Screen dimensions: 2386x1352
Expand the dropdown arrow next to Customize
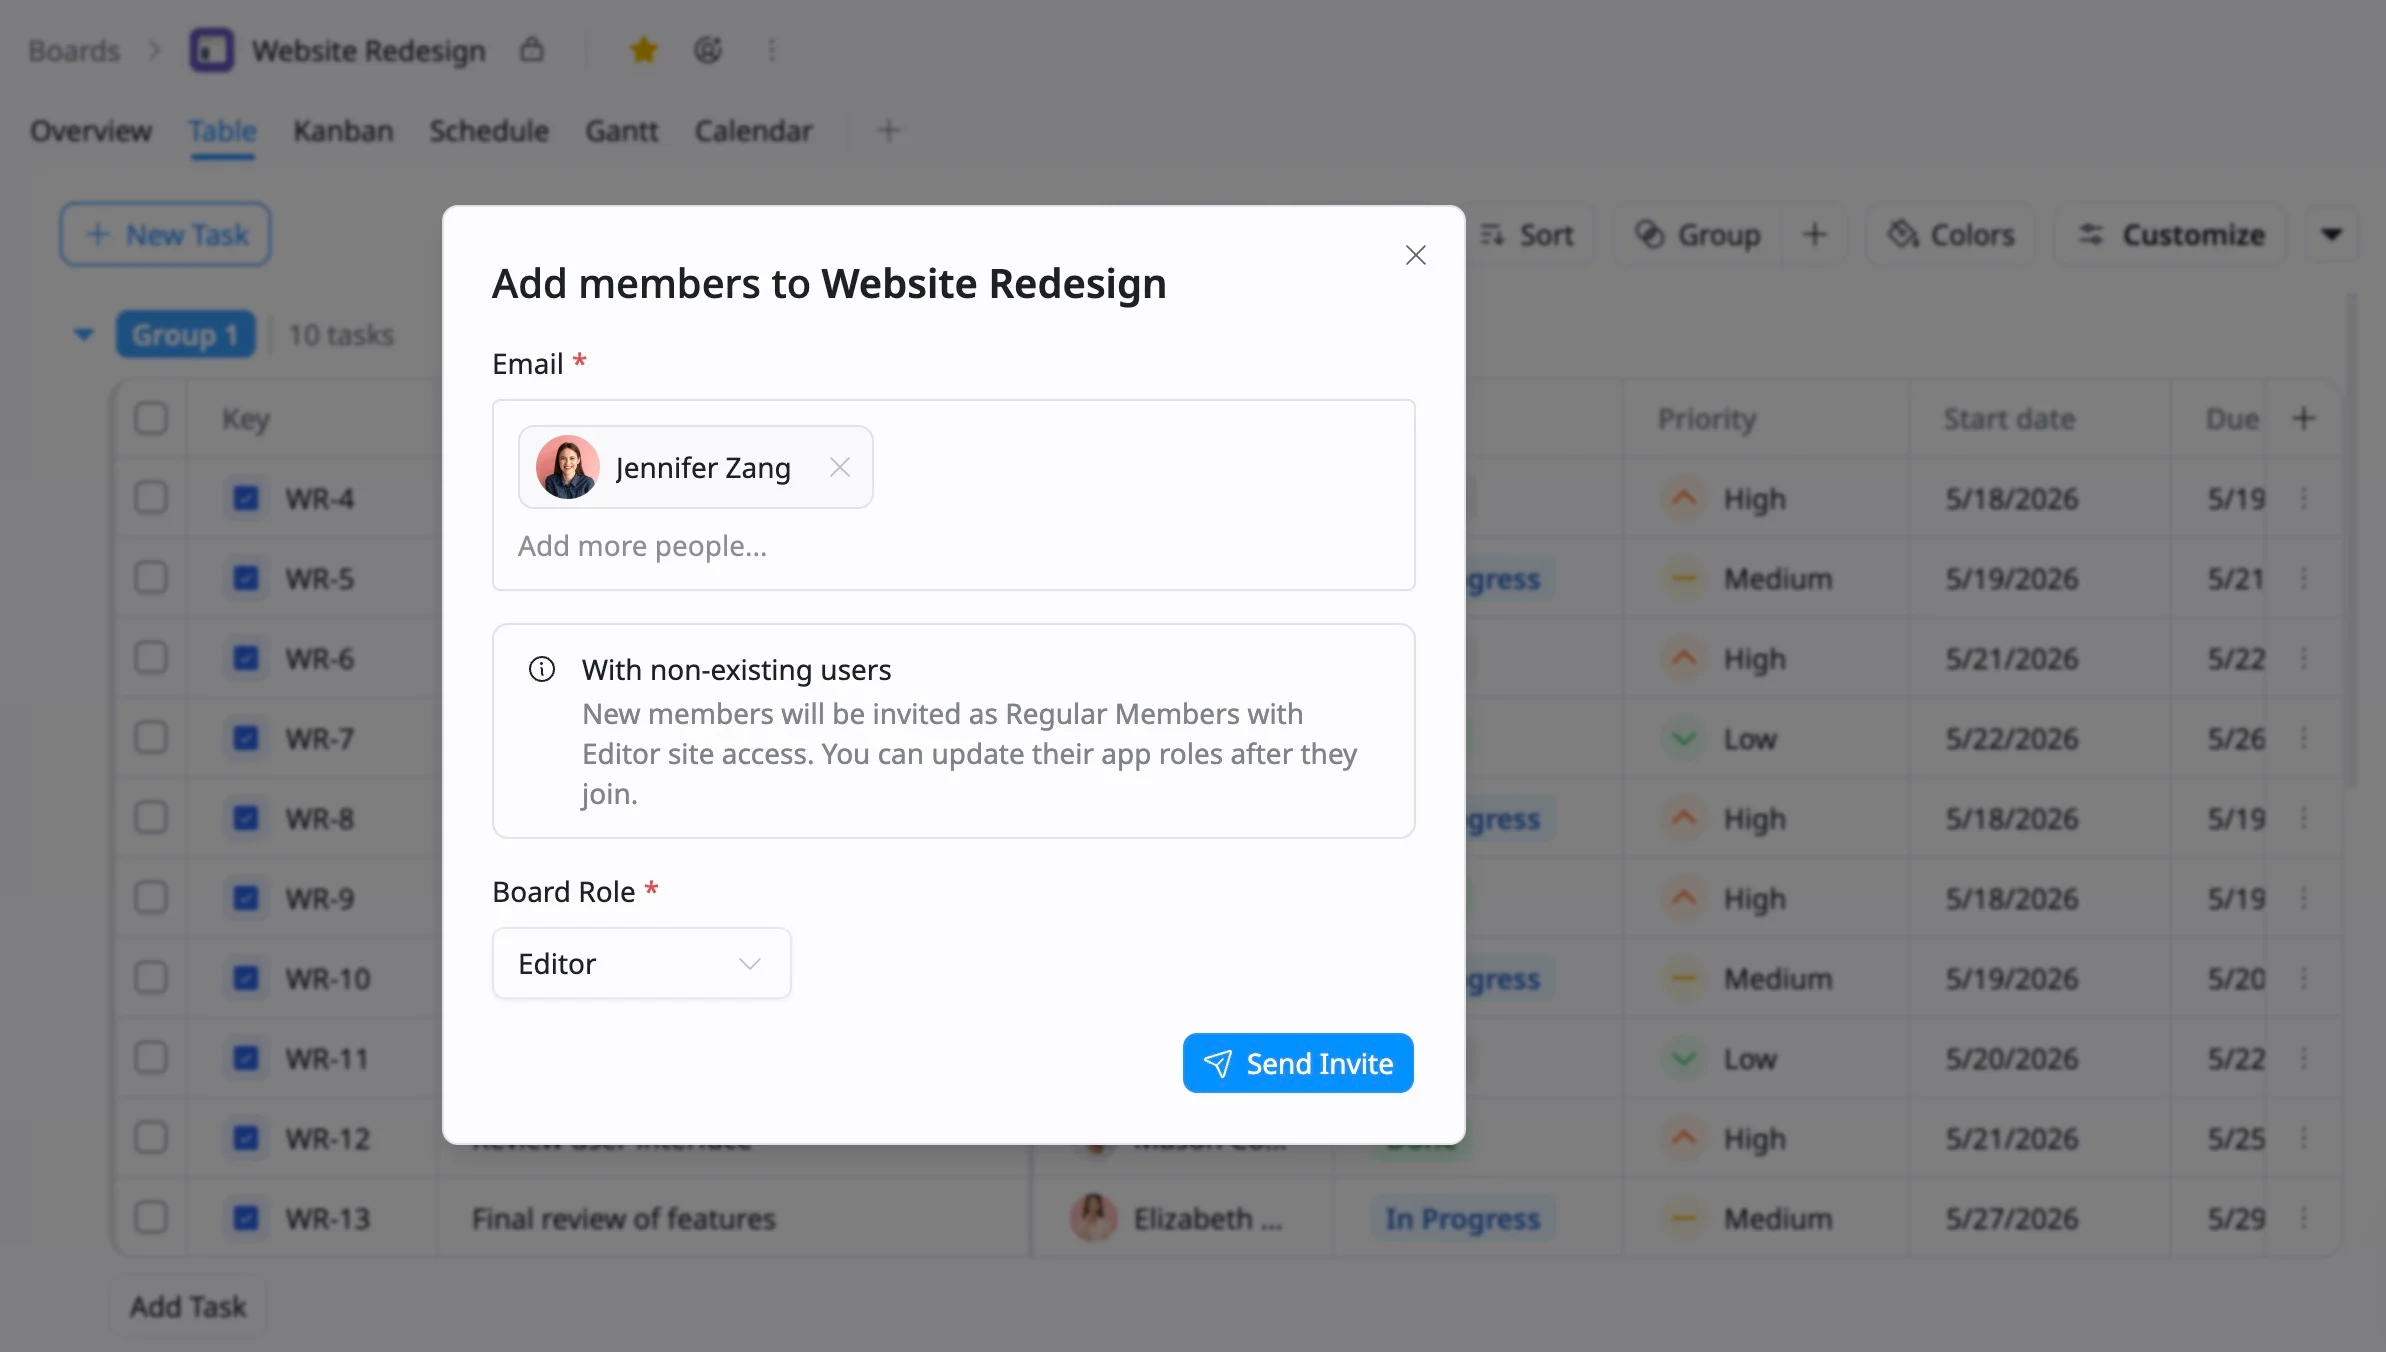2332,235
